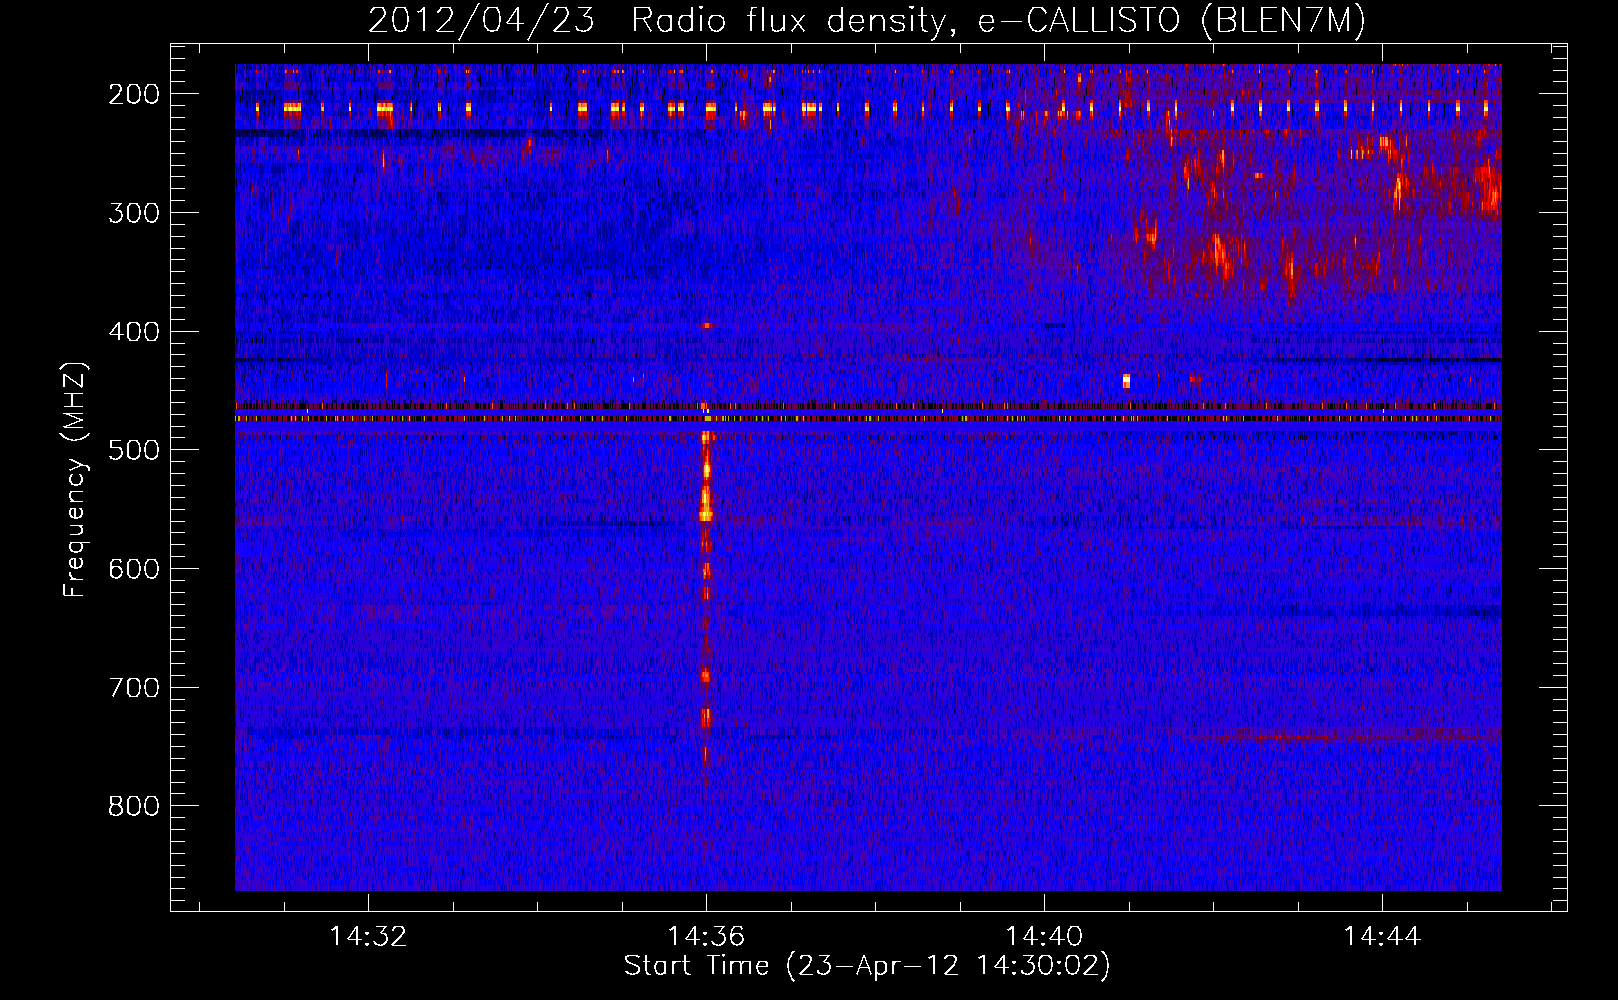Click the 800 frequency tick label
The width and height of the screenshot is (1618, 1000).
pos(134,806)
